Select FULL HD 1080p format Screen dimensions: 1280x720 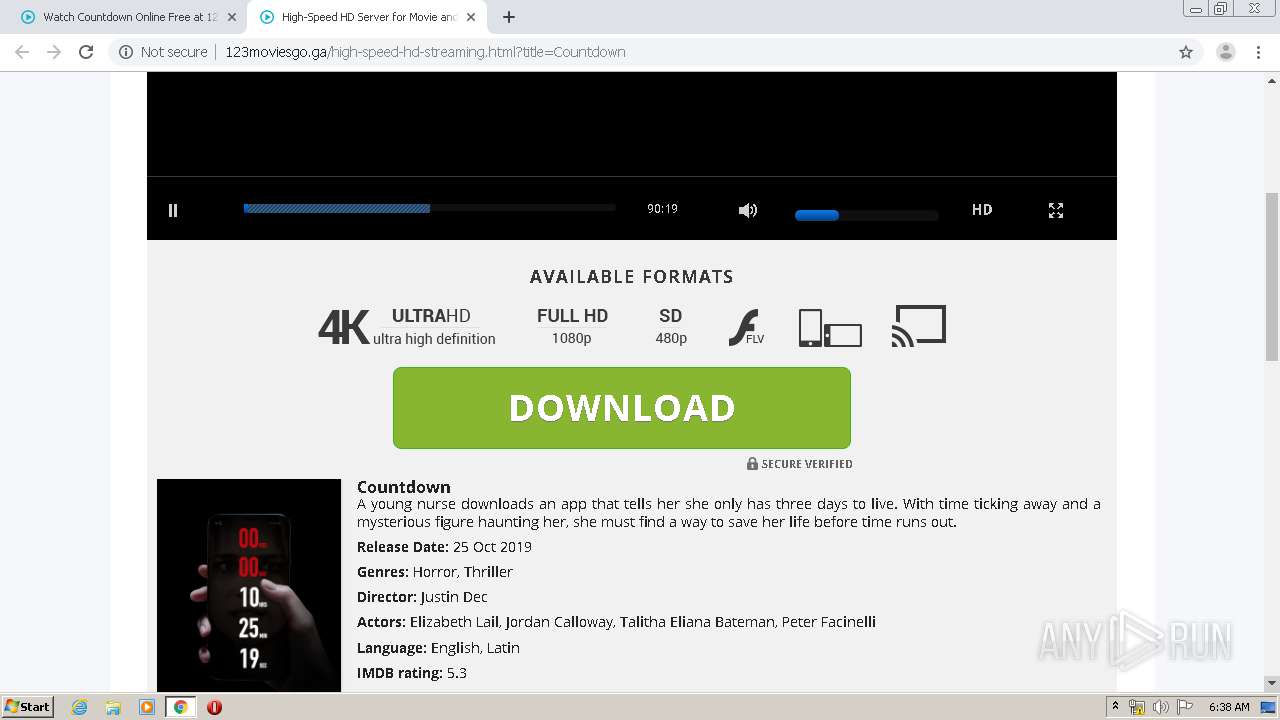coord(572,326)
